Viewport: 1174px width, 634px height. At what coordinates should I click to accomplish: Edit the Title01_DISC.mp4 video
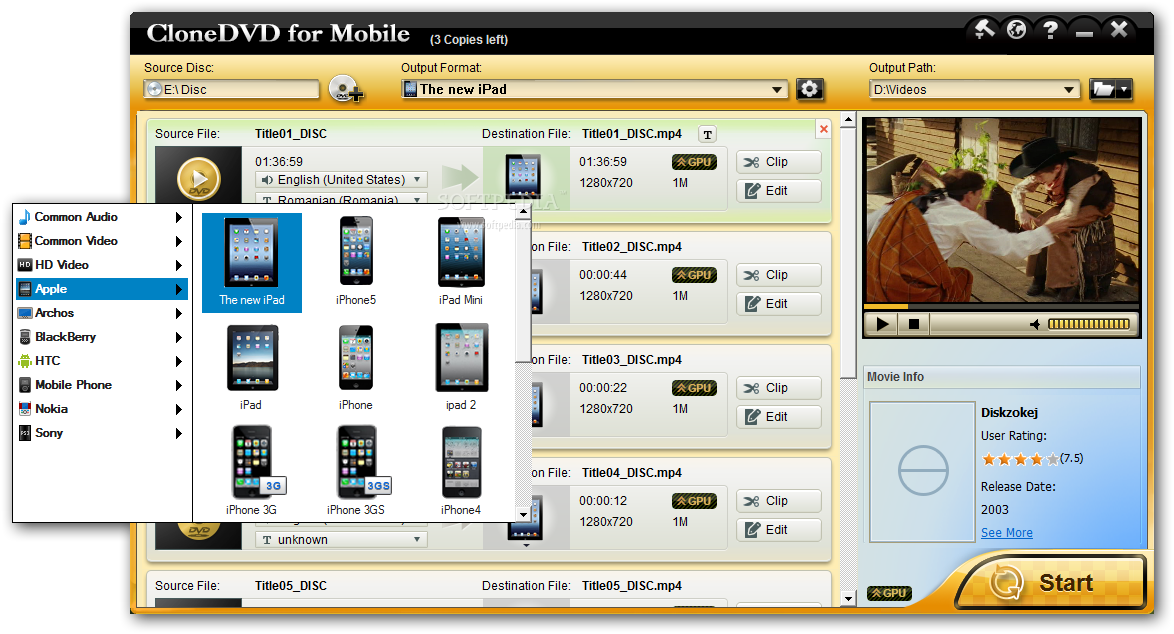tap(779, 191)
